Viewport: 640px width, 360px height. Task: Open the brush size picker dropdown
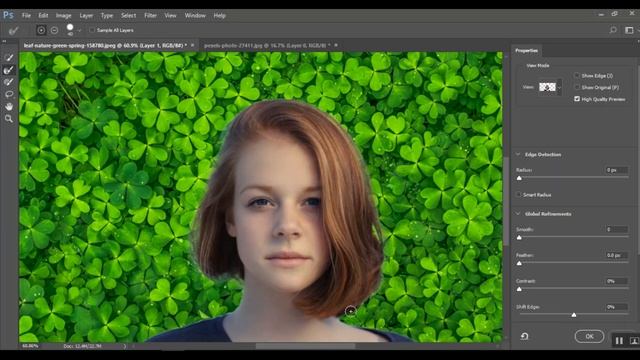click(80, 30)
